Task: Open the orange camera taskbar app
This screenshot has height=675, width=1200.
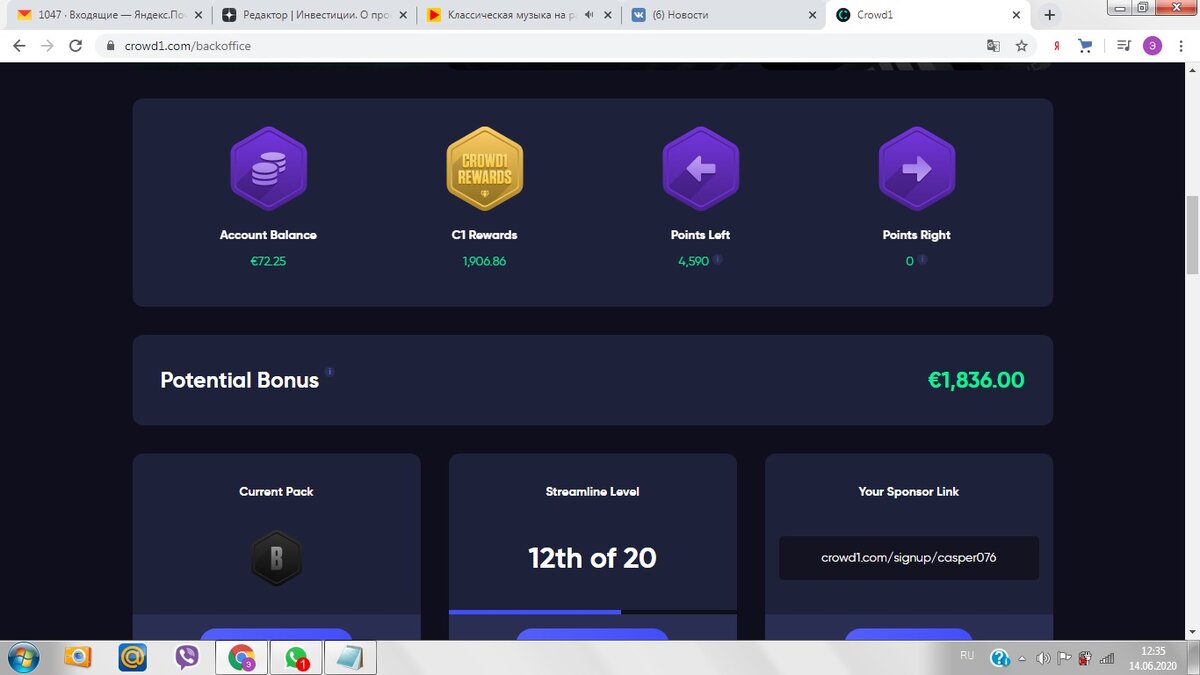Action: tap(77, 657)
